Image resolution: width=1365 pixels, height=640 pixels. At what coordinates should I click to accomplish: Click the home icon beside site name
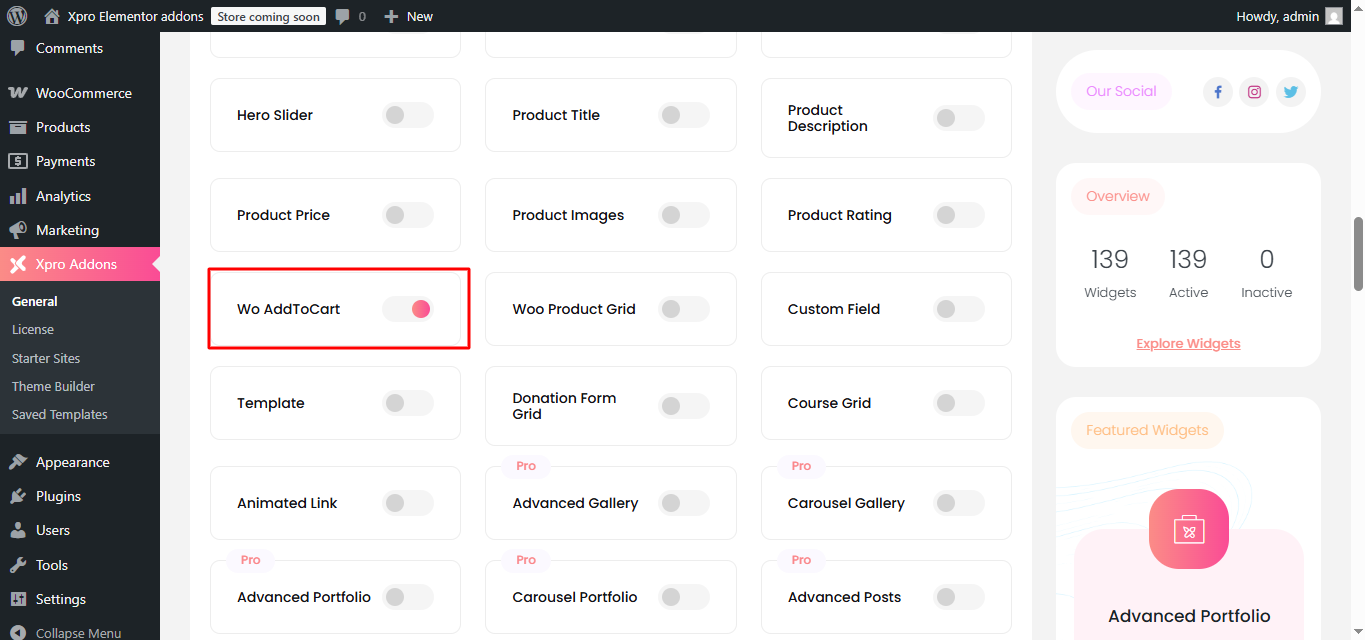[x=52, y=16]
